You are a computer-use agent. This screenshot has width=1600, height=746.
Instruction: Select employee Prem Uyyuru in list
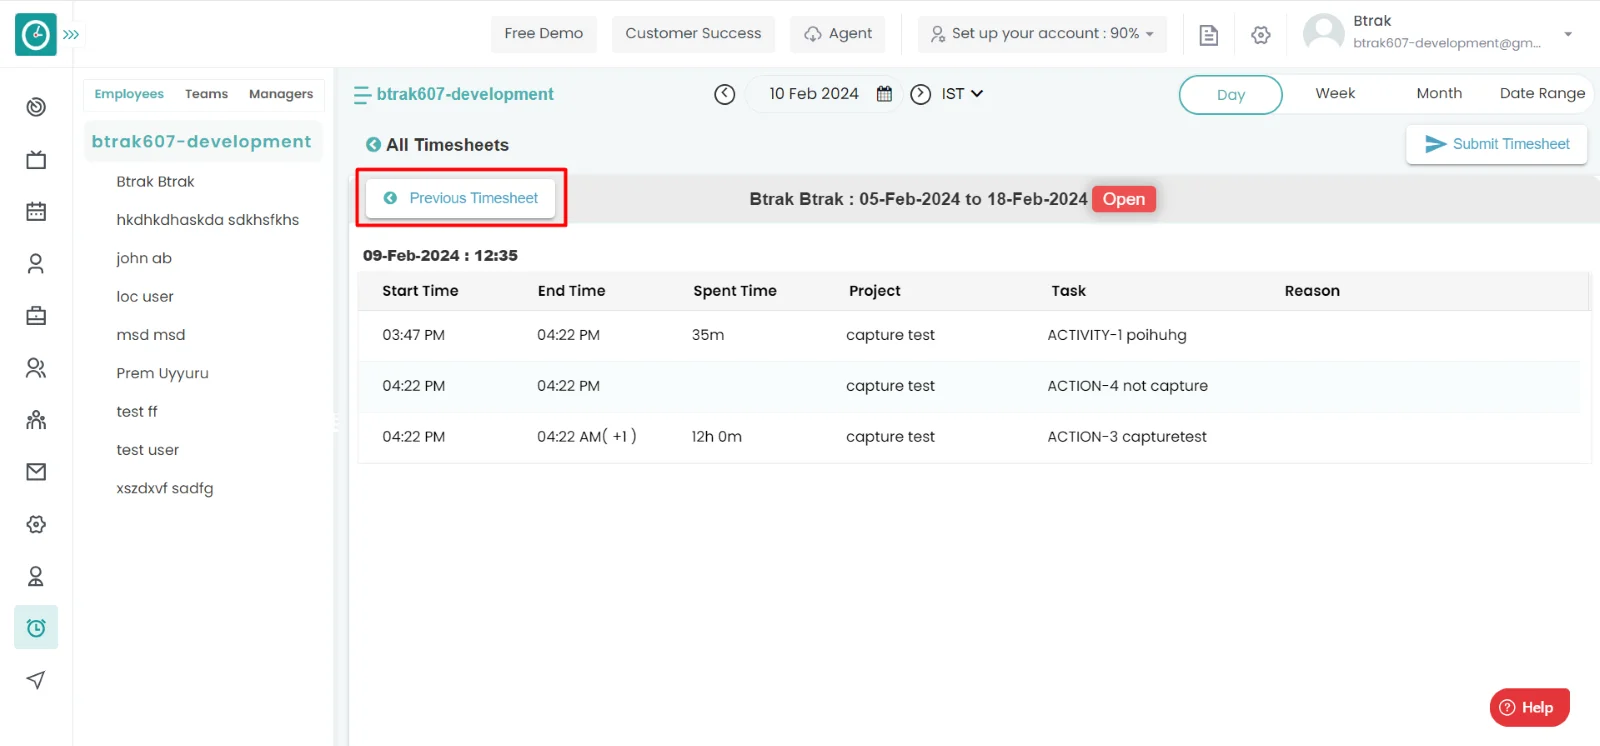(162, 373)
